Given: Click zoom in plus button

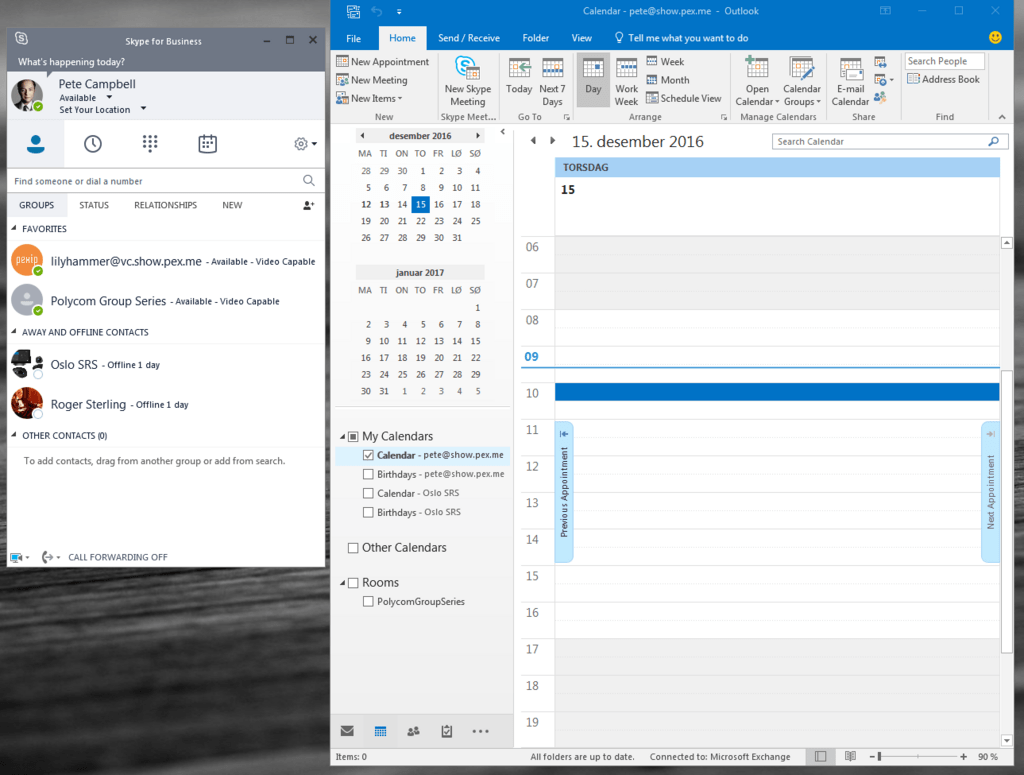Looking at the screenshot, I should [963, 757].
